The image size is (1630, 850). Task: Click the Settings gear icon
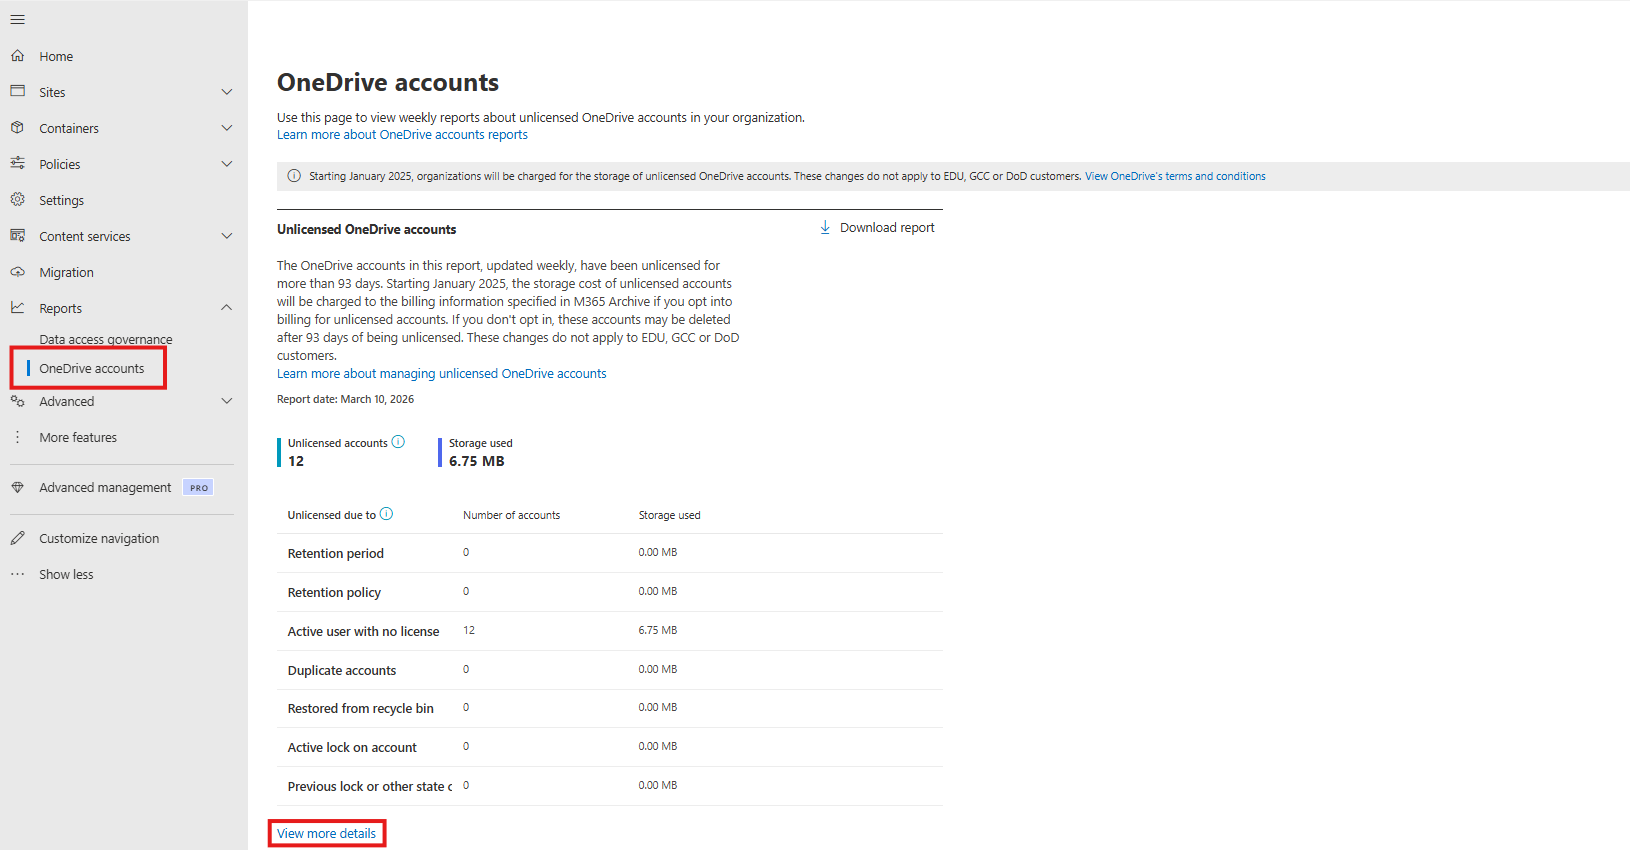18,199
